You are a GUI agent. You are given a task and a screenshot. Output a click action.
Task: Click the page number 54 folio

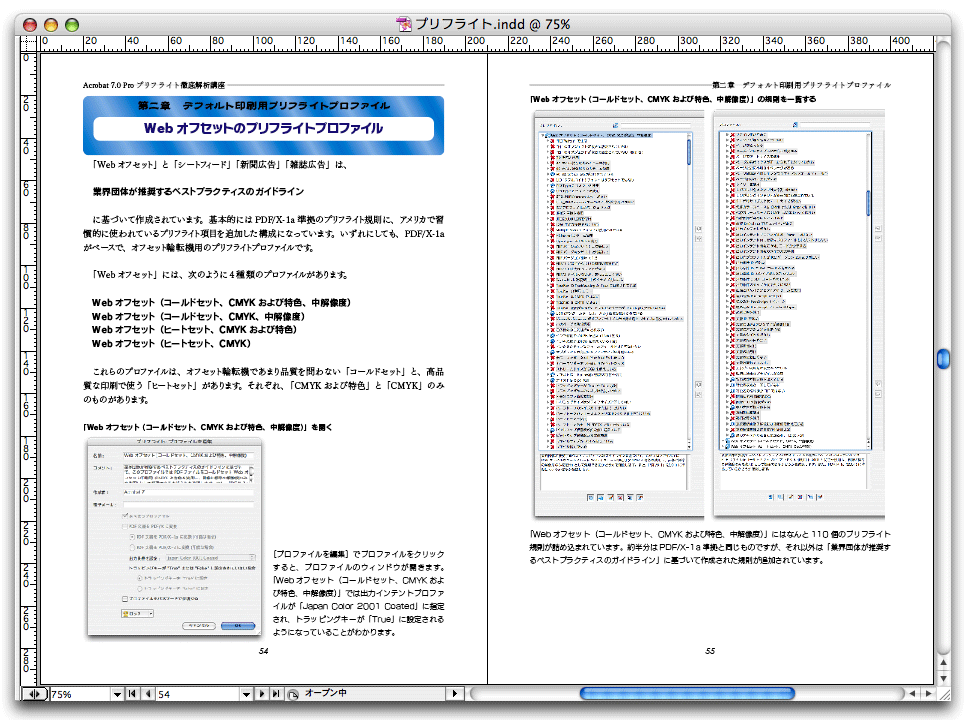click(x=264, y=651)
